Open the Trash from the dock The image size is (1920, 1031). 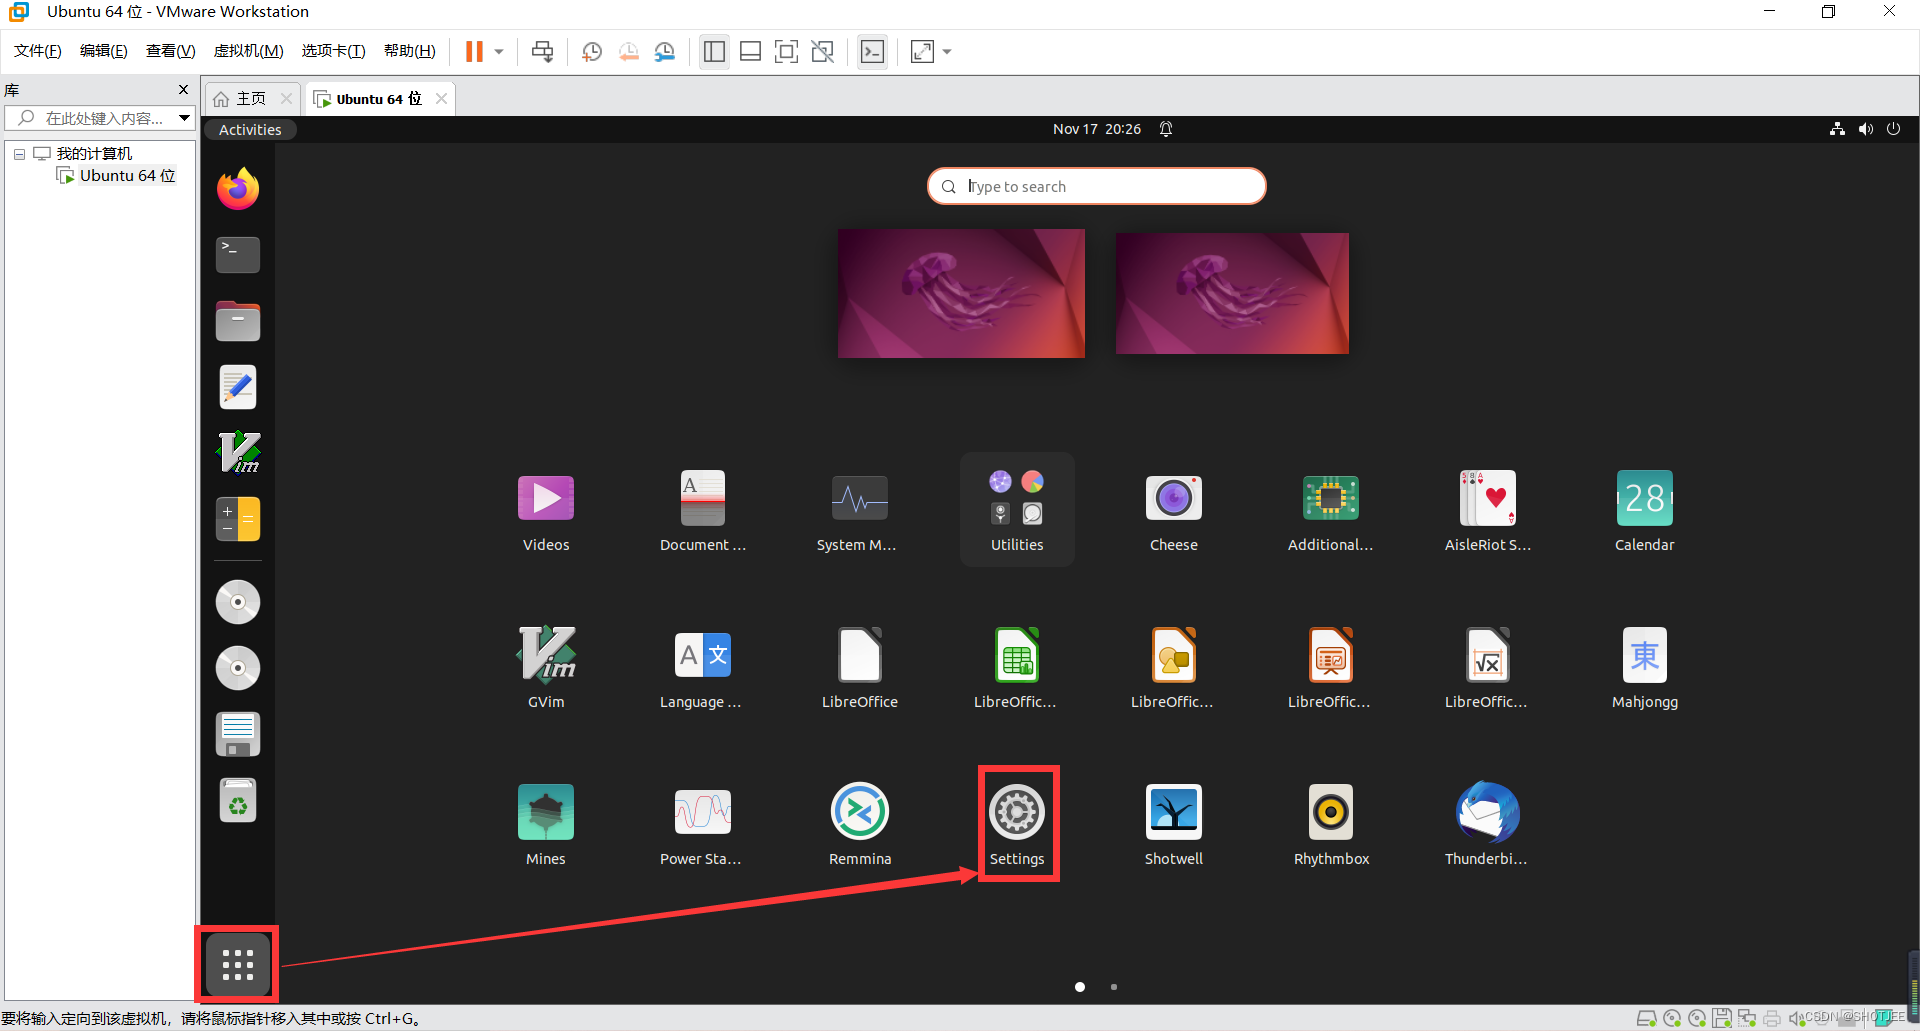tap(238, 800)
